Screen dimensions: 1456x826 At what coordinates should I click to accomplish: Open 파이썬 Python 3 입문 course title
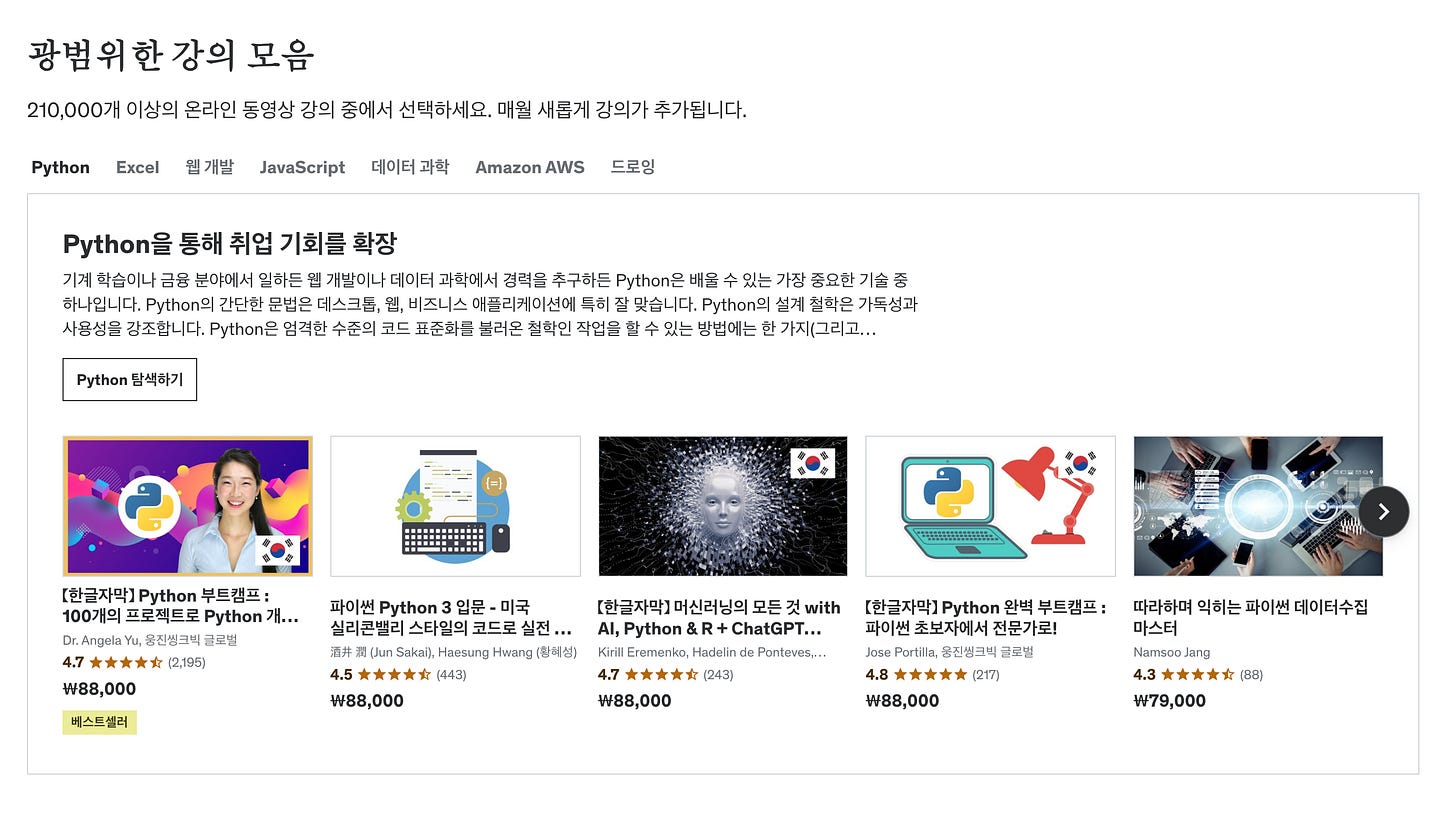(x=451, y=618)
